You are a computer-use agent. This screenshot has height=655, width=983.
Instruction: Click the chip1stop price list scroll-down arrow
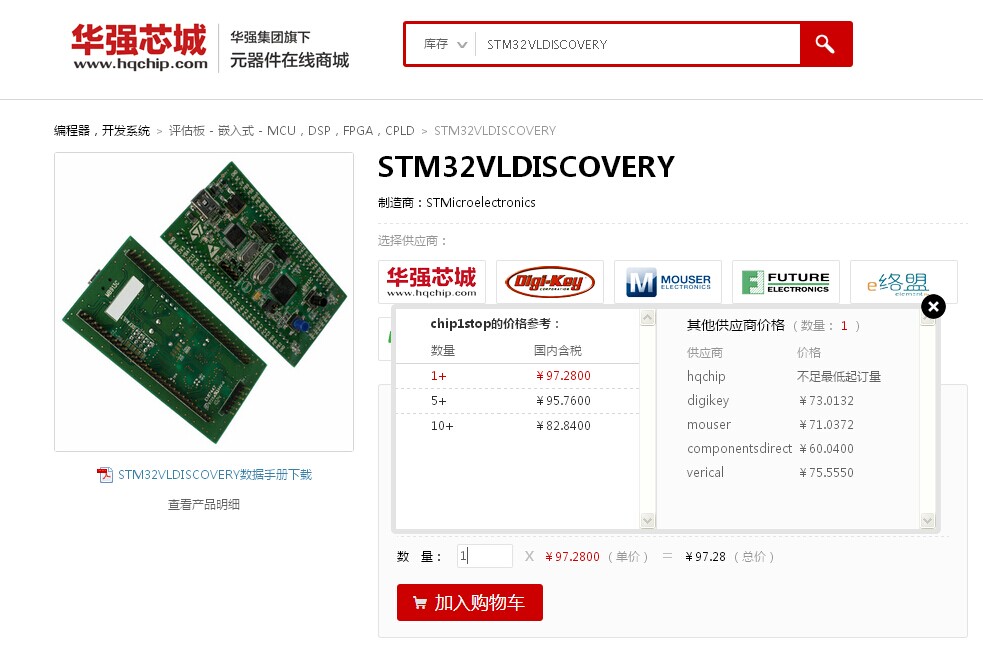(648, 520)
